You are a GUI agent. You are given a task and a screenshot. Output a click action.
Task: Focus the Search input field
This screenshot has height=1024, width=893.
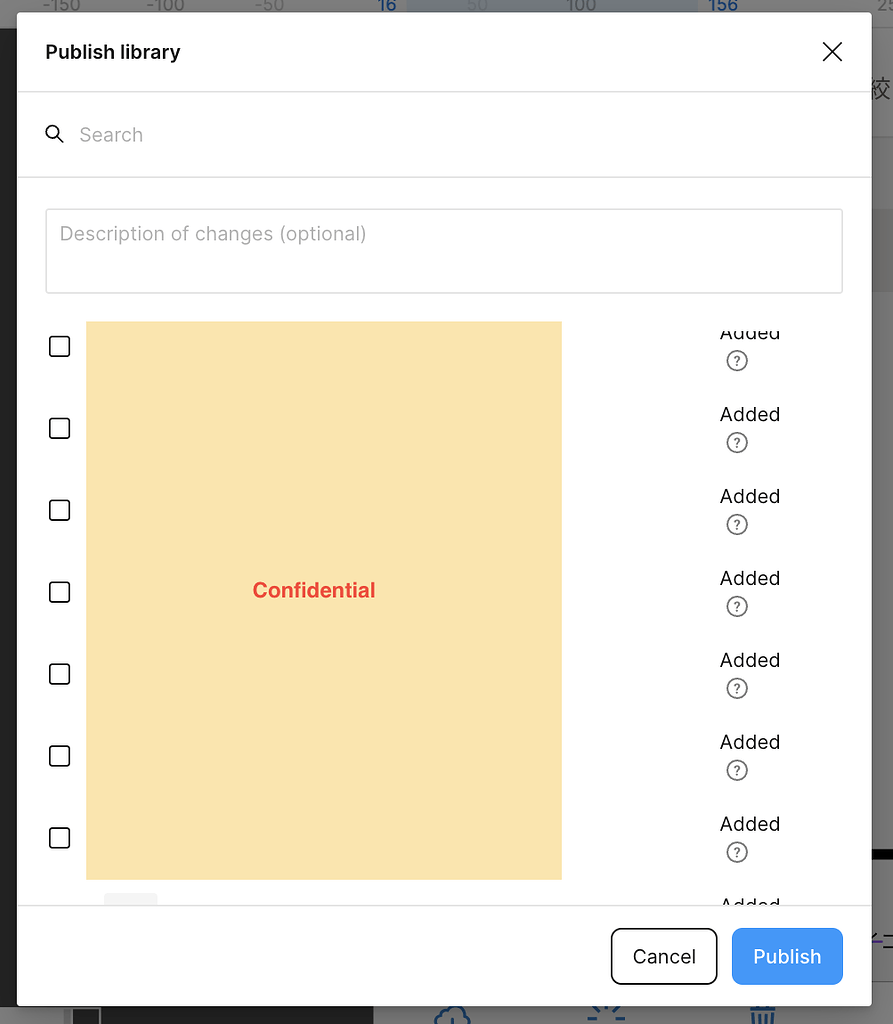click(x=457, y=135)
